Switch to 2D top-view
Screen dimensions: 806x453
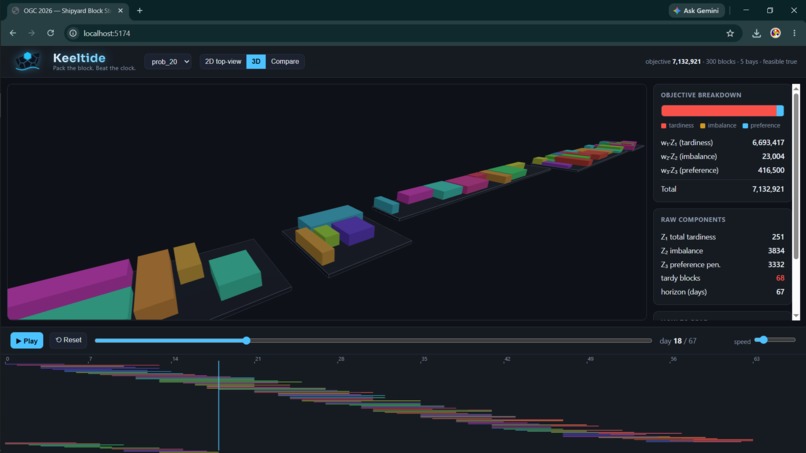(x=223, y=61)
